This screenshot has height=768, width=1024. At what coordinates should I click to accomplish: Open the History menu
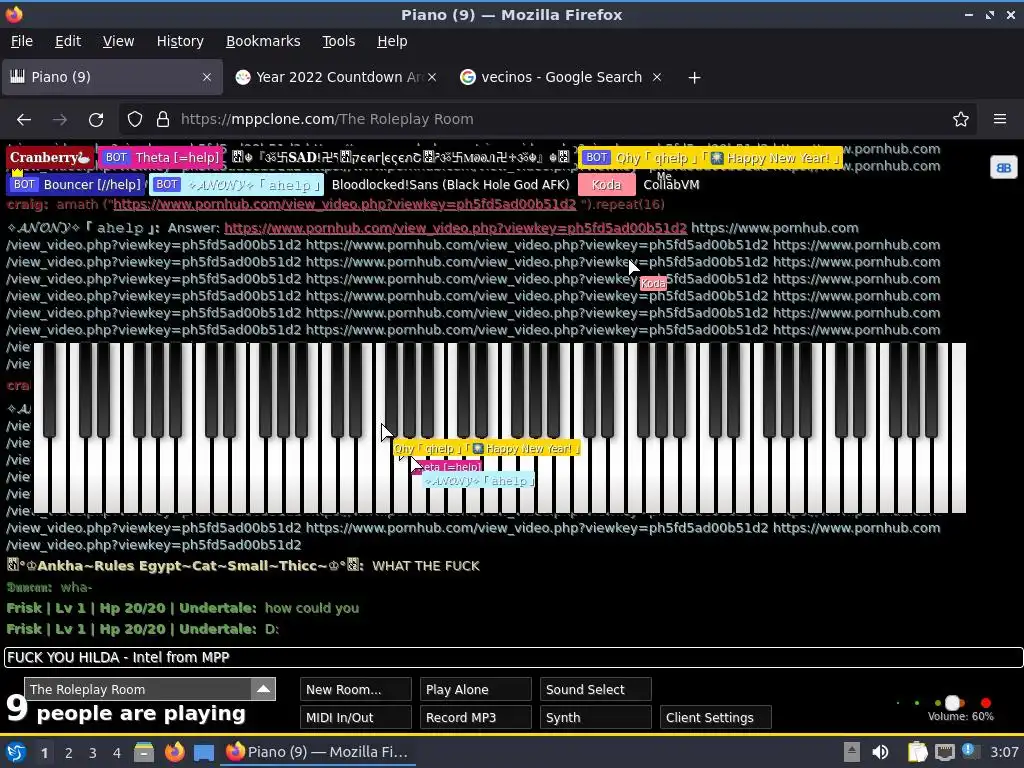click(x=180, y=41)
